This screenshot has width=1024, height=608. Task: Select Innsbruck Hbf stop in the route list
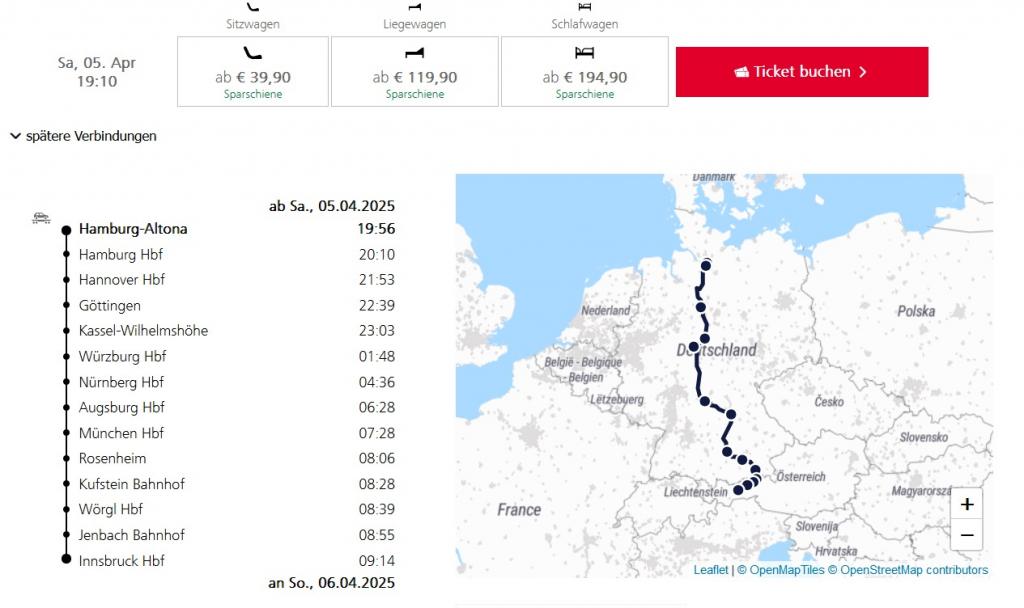pos(121,560)
